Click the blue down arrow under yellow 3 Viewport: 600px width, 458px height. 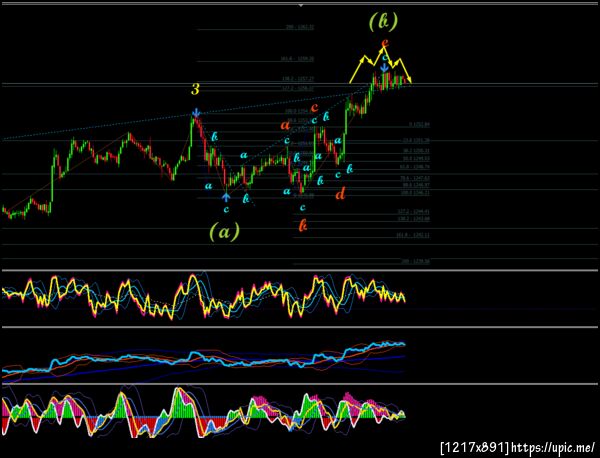point(196,112)
